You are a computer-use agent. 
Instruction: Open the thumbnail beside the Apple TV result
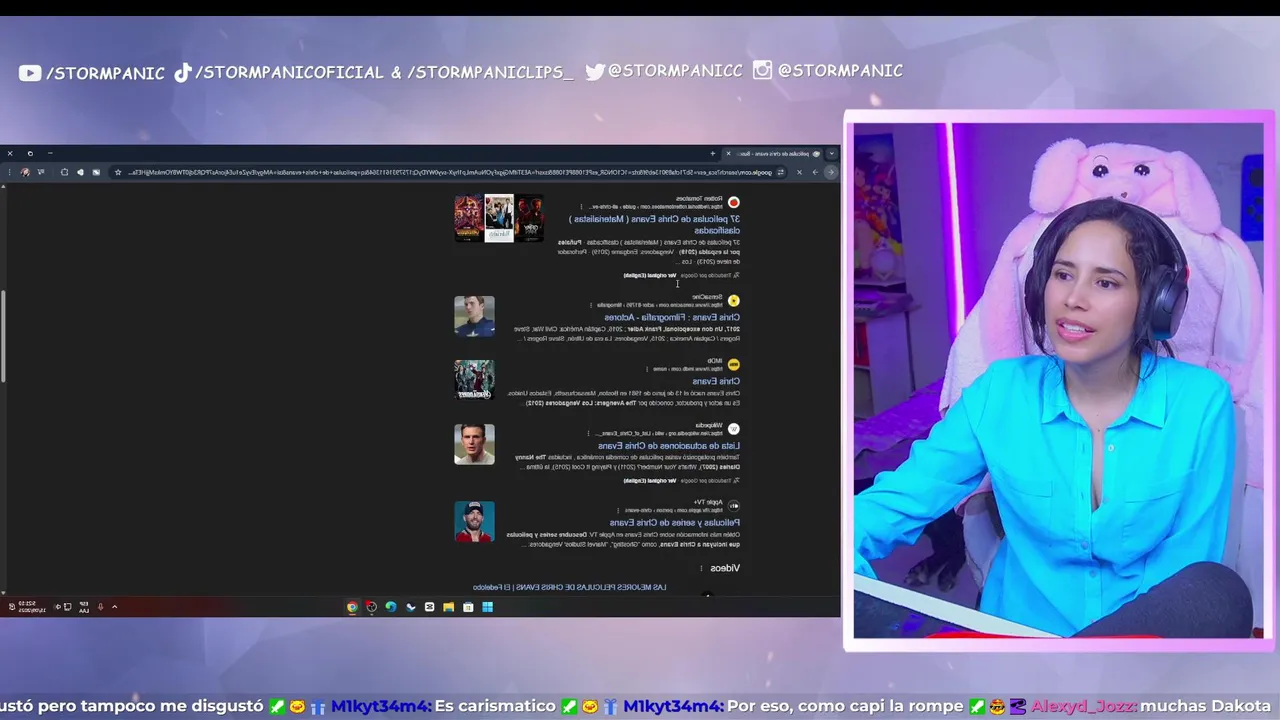474,521
